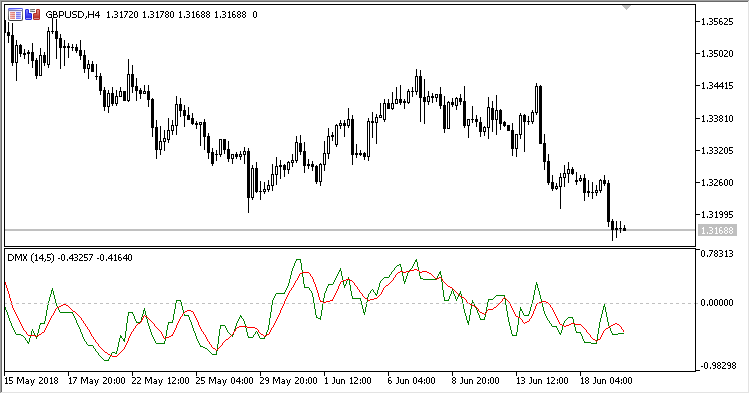Click the 1.35625 price scale value
The width and height of the screenshot is (750, 394).
pyautogui.click(x=717, y=22)
